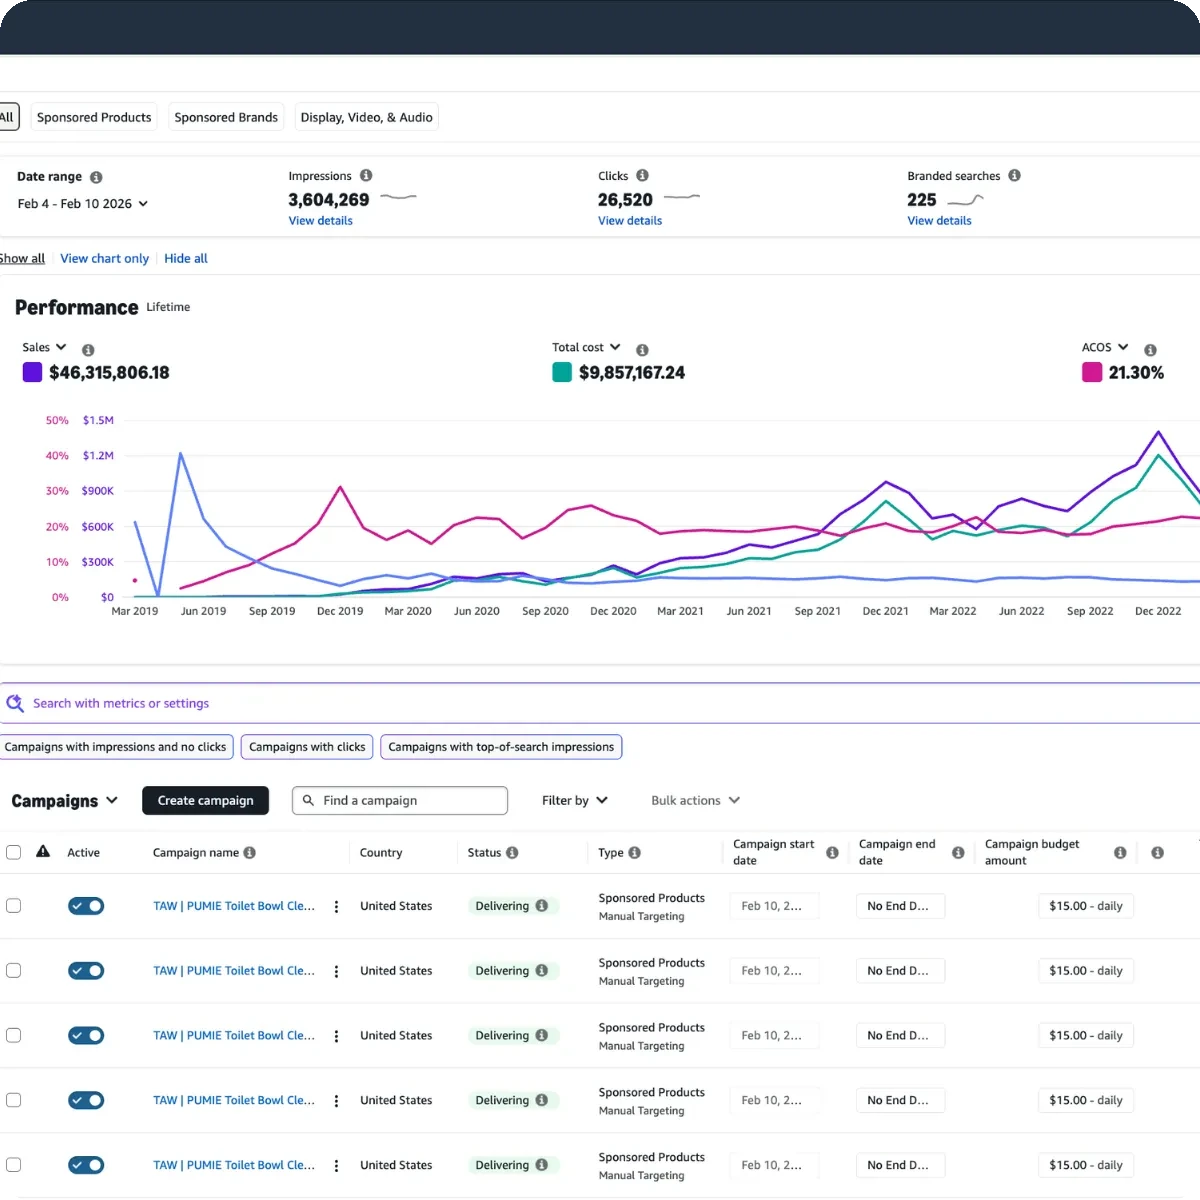Click the Delivering info icon in fifth row

click(x=541, y=1165)
